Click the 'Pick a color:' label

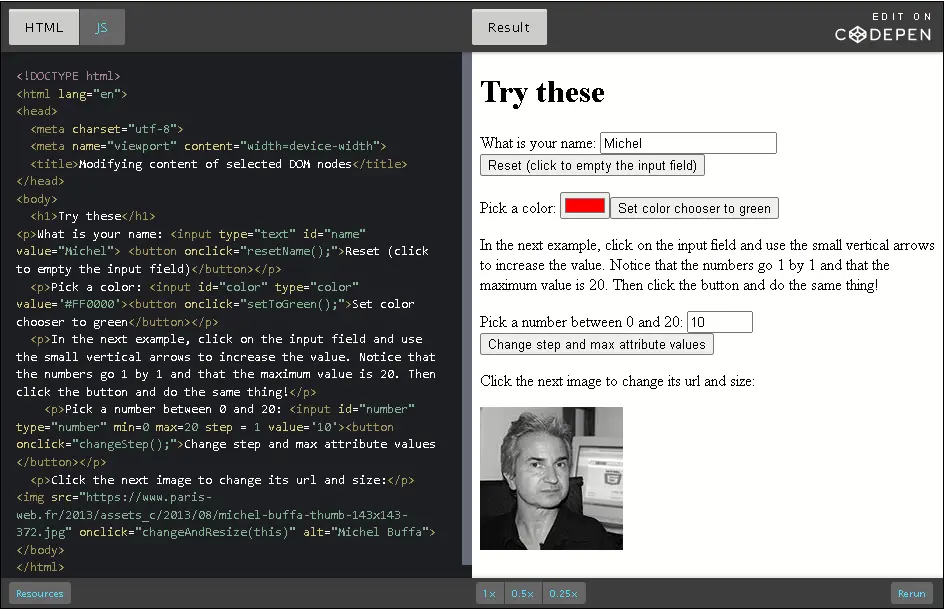518,208
